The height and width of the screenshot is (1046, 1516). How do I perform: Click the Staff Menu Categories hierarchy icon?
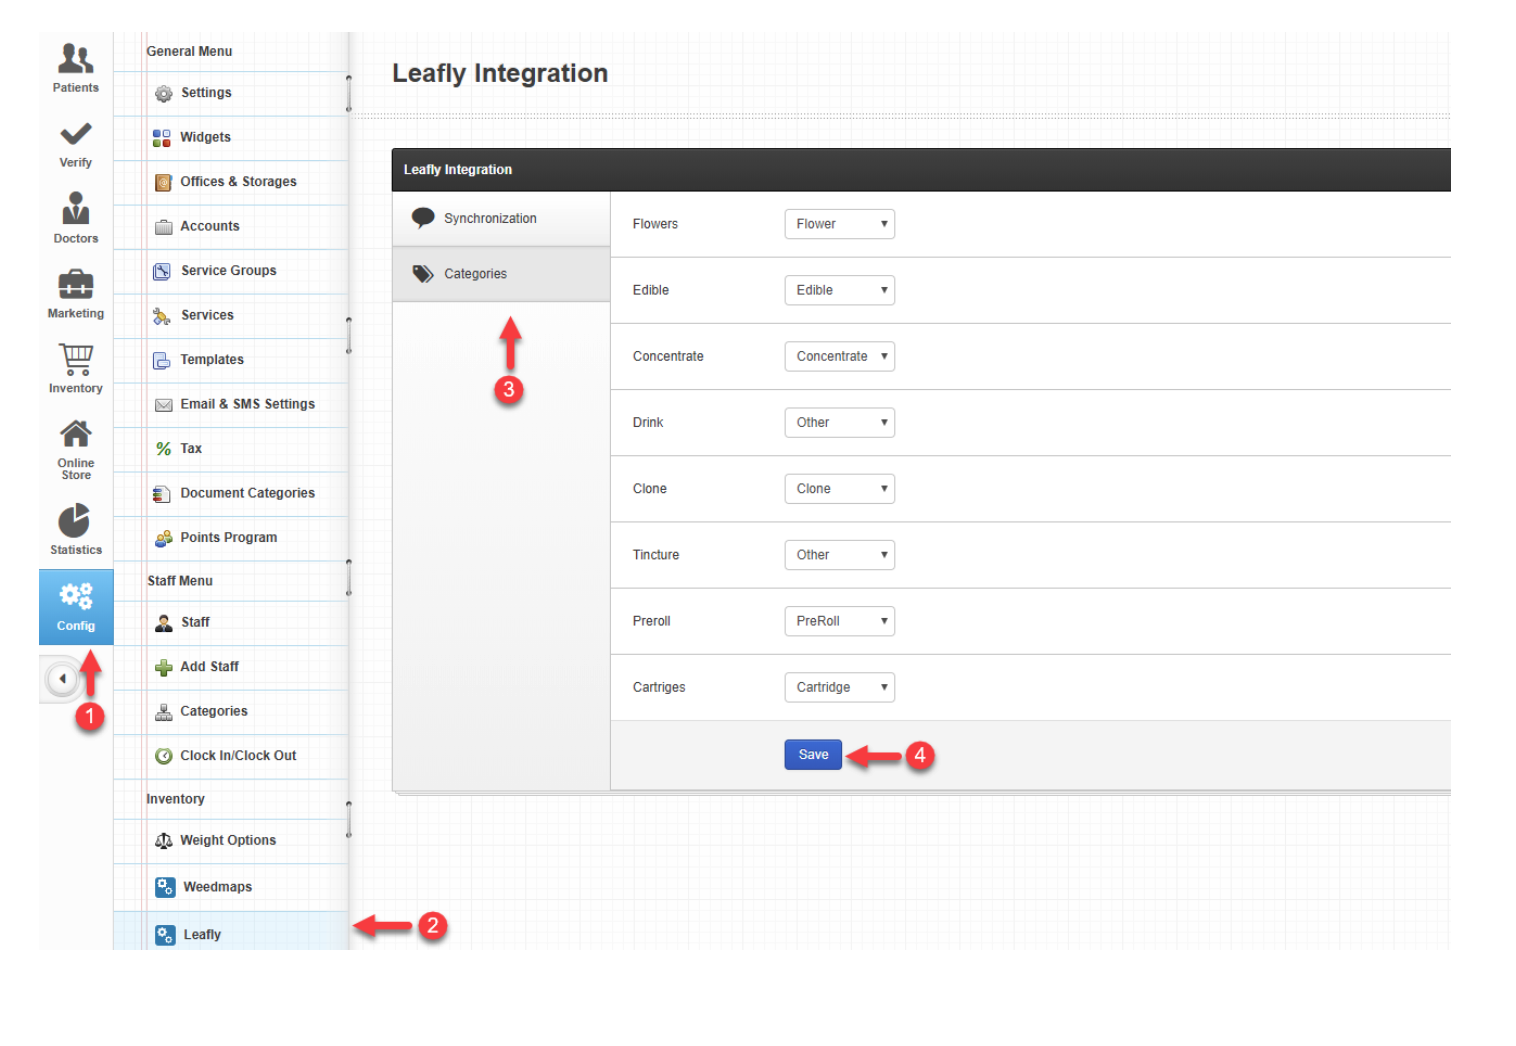(164, 712)
